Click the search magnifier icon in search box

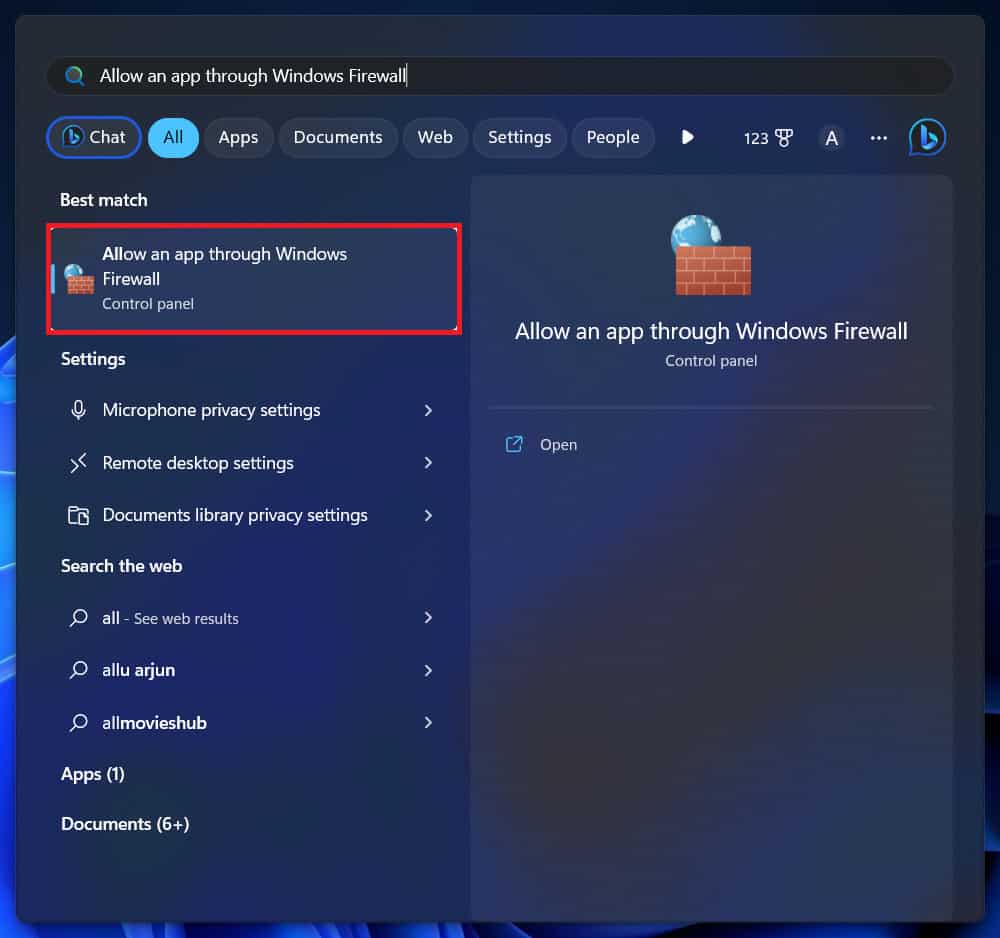(x=75, y=76)
